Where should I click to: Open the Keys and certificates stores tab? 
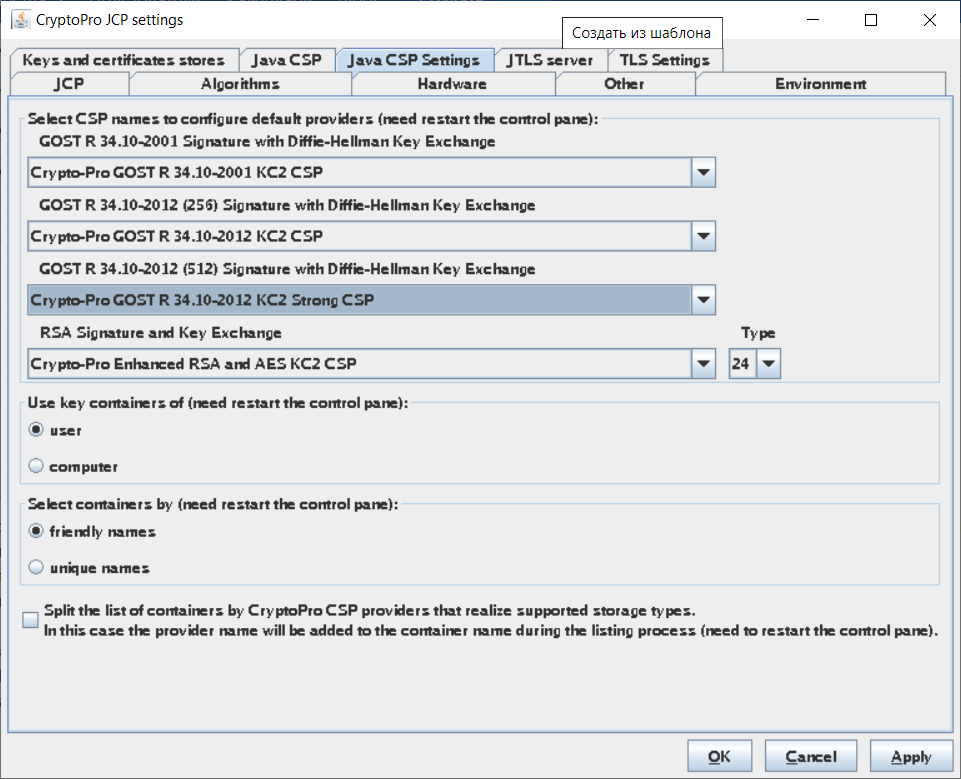(x=124, y=60)
